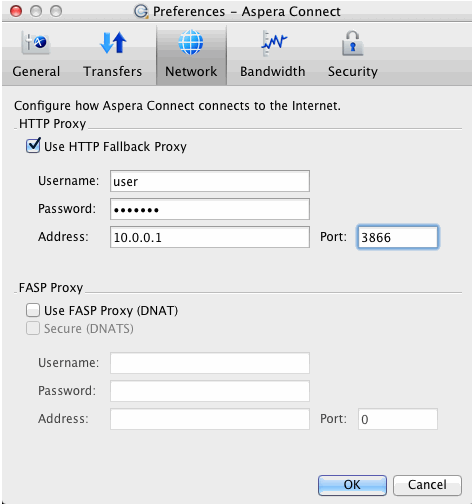Open the Bandwidth graph icon
This screenshot has width=472, height=504.
pyautogui.click(x=273, y=43)
